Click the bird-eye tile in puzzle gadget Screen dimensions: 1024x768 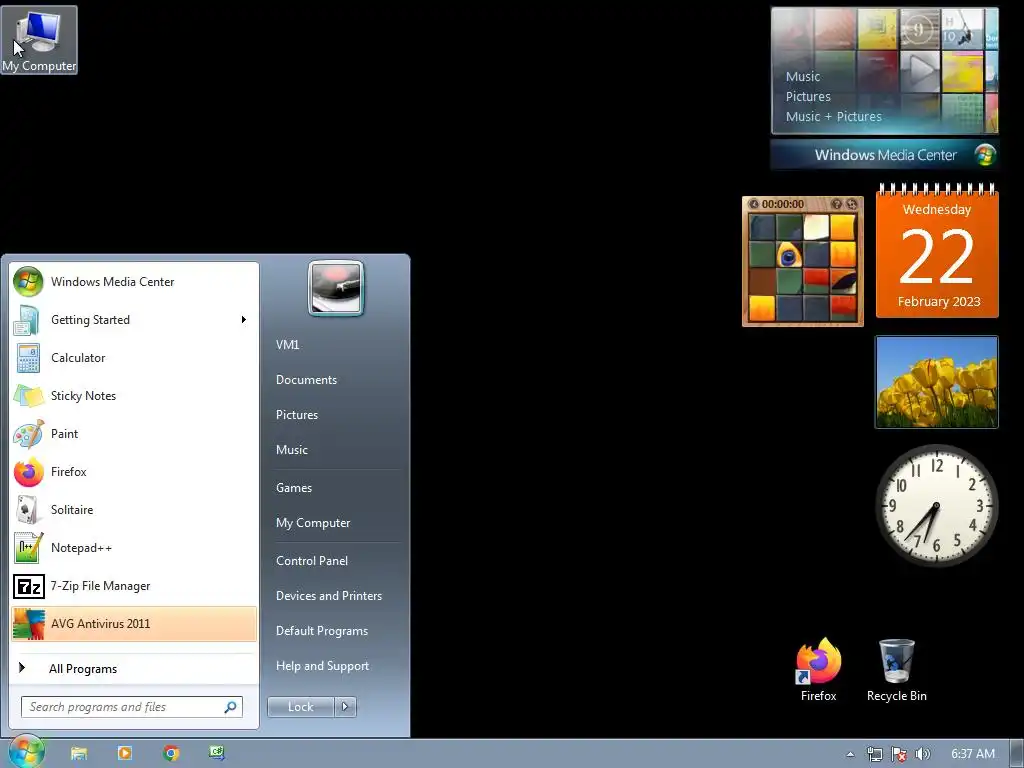(790, 255)
